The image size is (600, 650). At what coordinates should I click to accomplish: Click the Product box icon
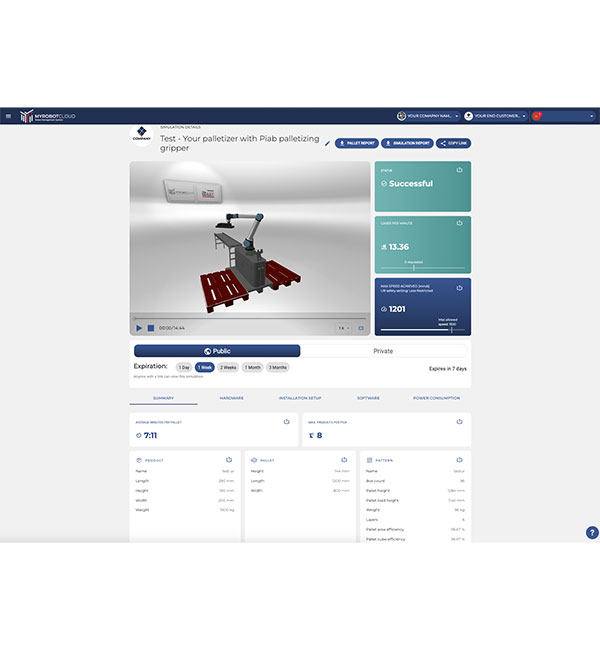[139, 460]
